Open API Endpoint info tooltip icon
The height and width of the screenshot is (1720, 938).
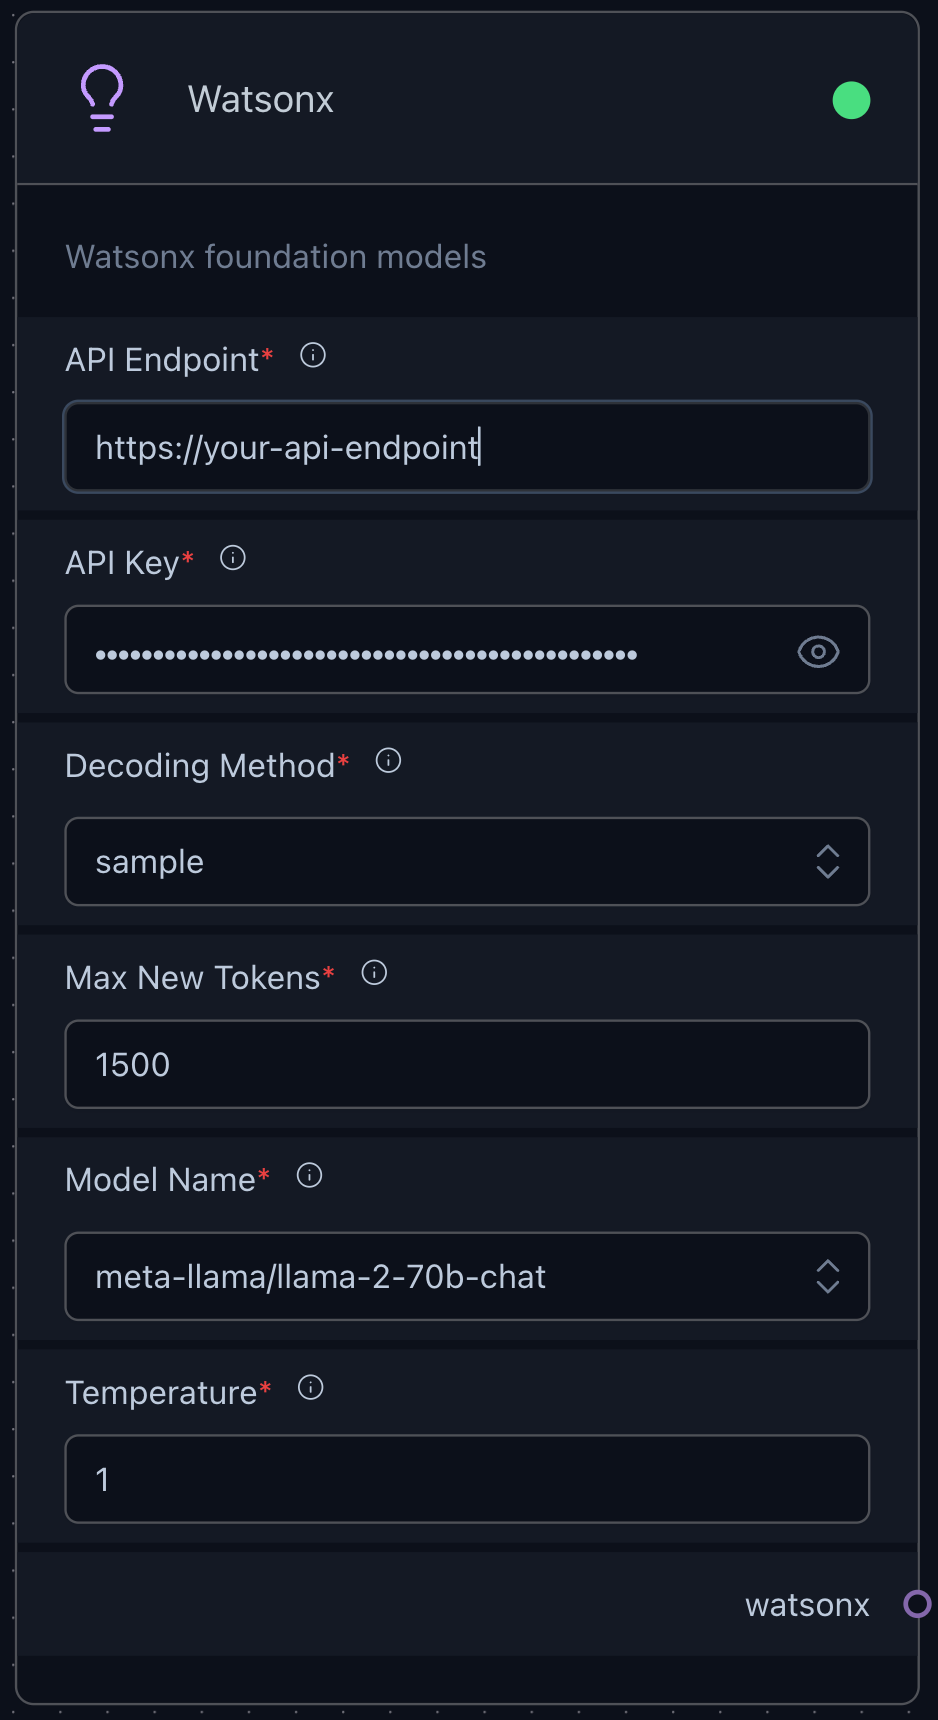[x=313, y=355]
